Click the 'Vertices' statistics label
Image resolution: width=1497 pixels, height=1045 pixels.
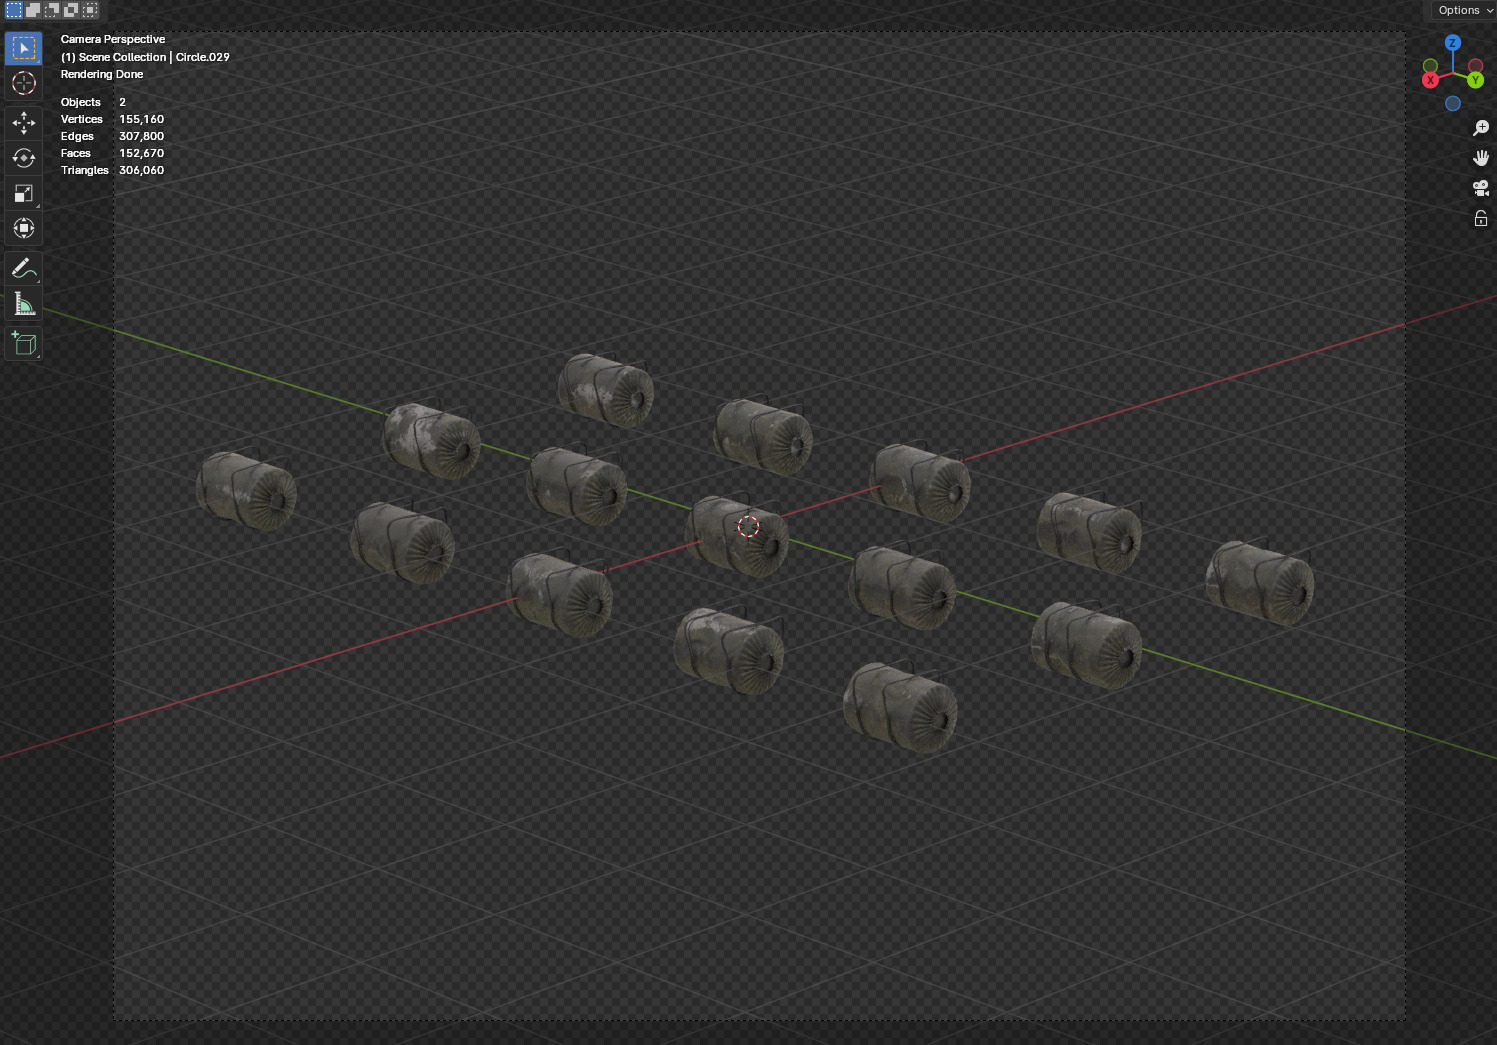82,119
